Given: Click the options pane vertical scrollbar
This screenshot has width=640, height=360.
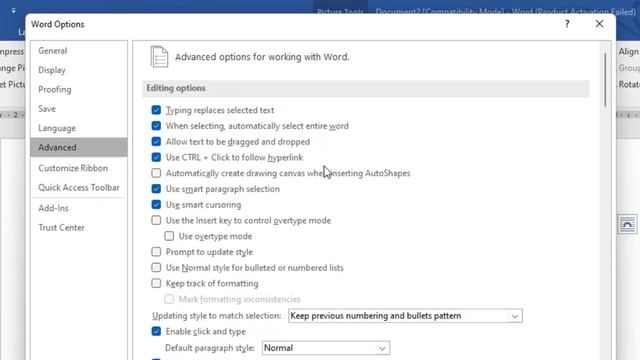Looking at the screenshot, I should 605,80.
